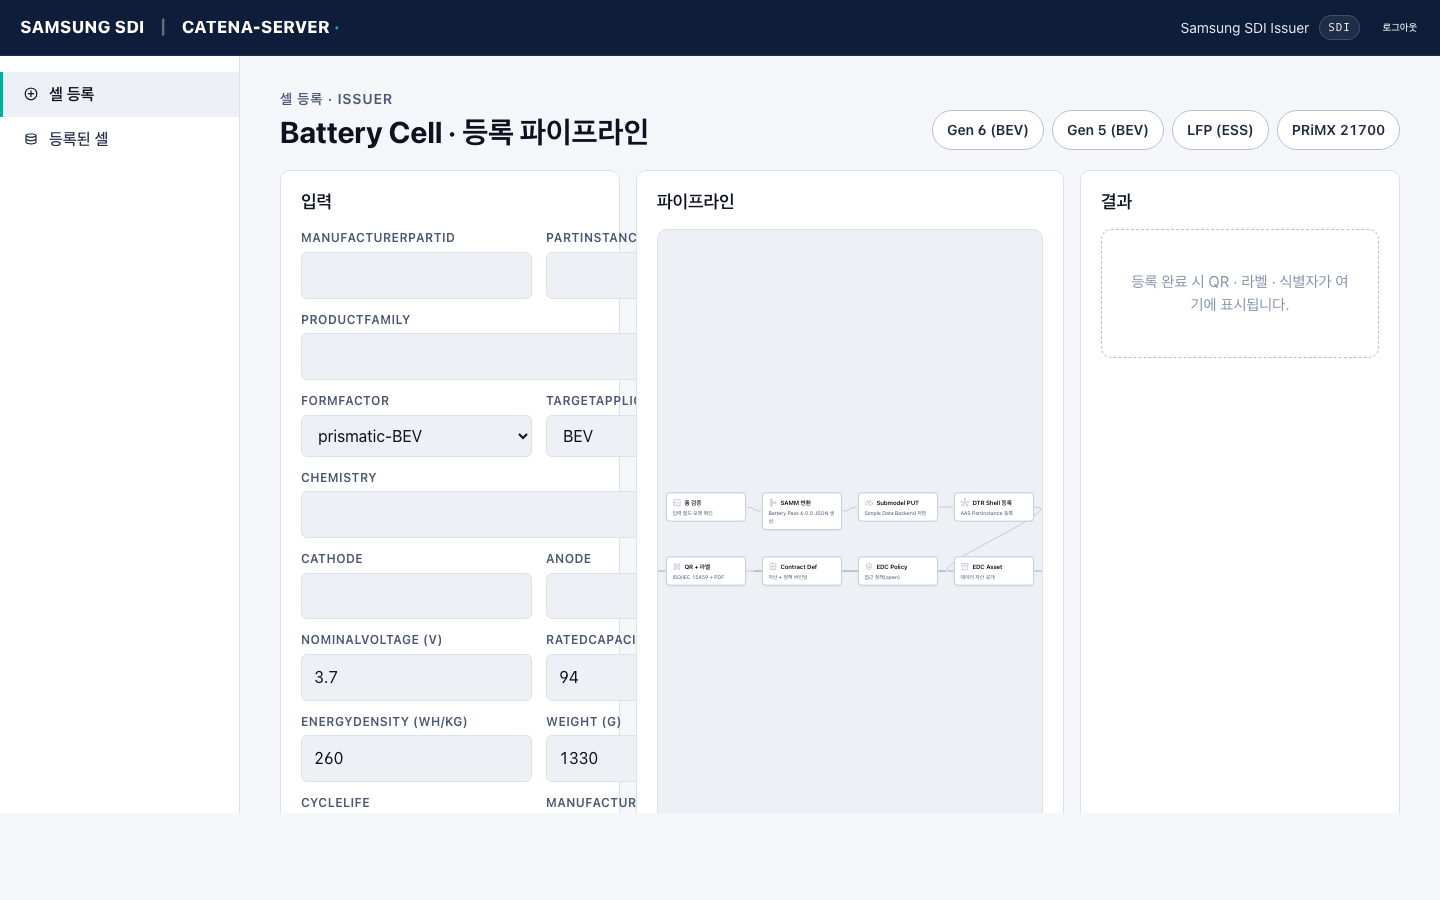Click the CATHODE input field
Screen dimensions: 1440x900
[x=416, y=596]
